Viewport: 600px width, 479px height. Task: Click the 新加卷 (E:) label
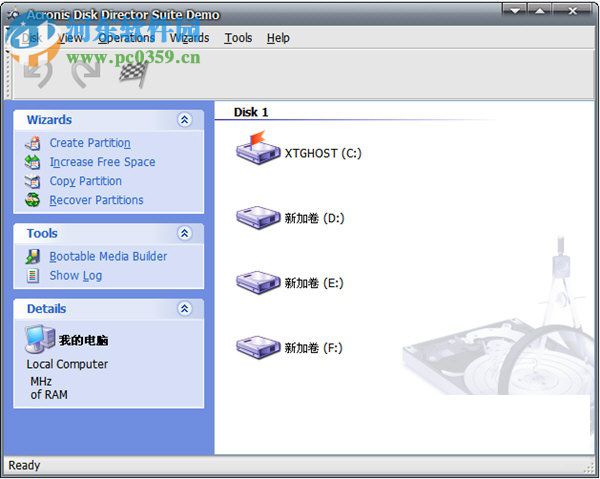tap(314, 283)
